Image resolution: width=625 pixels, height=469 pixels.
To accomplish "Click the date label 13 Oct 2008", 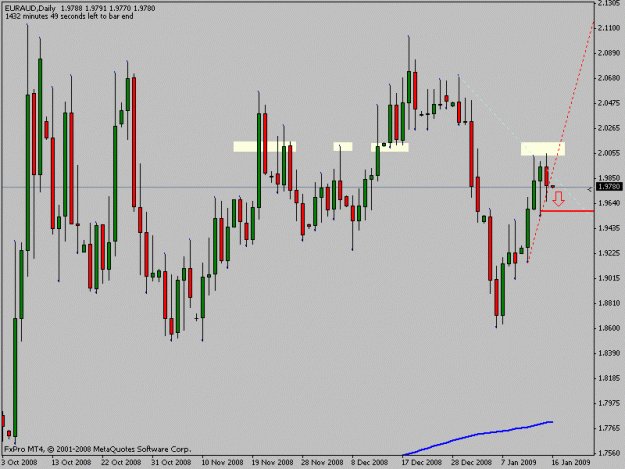I will [x=71, y=463].
